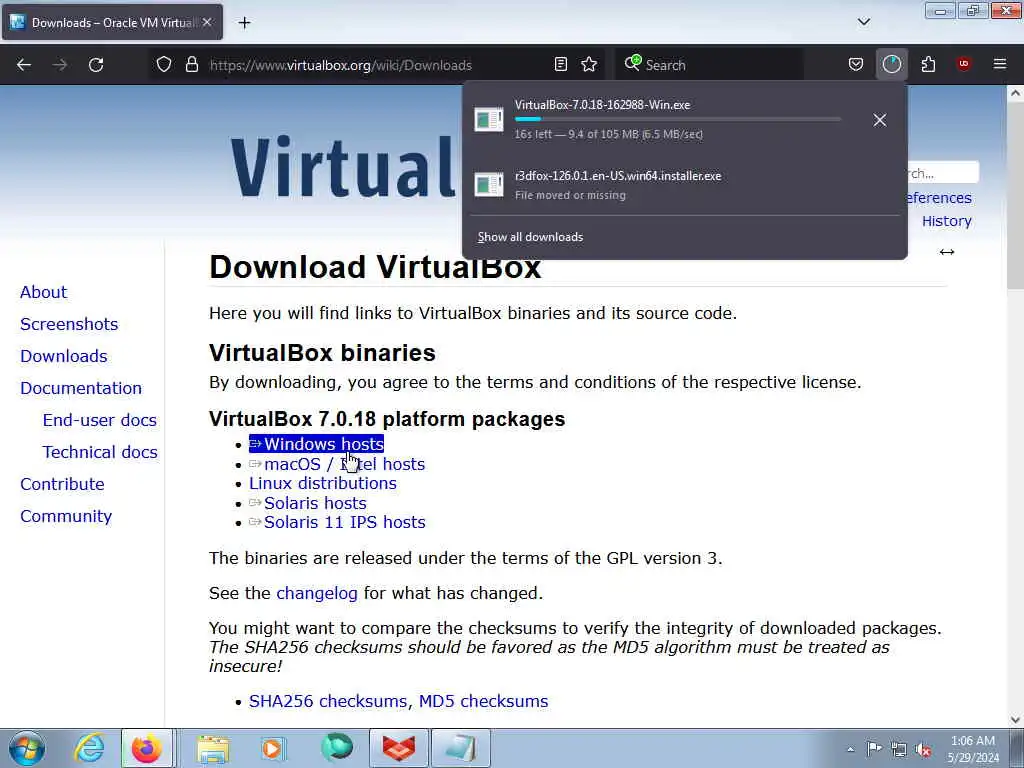Click the Solaris 11 IPS hosts link
Viewport: 1024px width, 768px height.
[x=337, y=522]
